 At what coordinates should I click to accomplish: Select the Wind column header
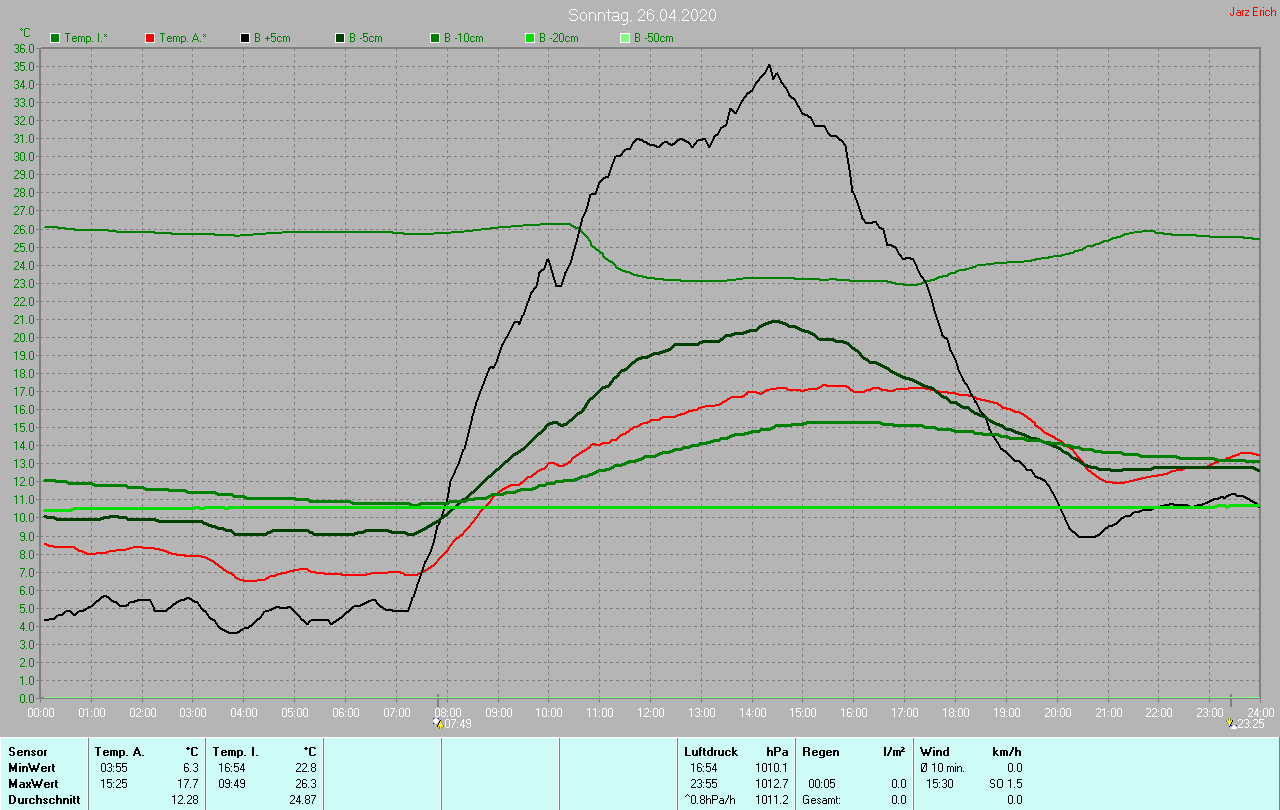(x=935, y=752)
